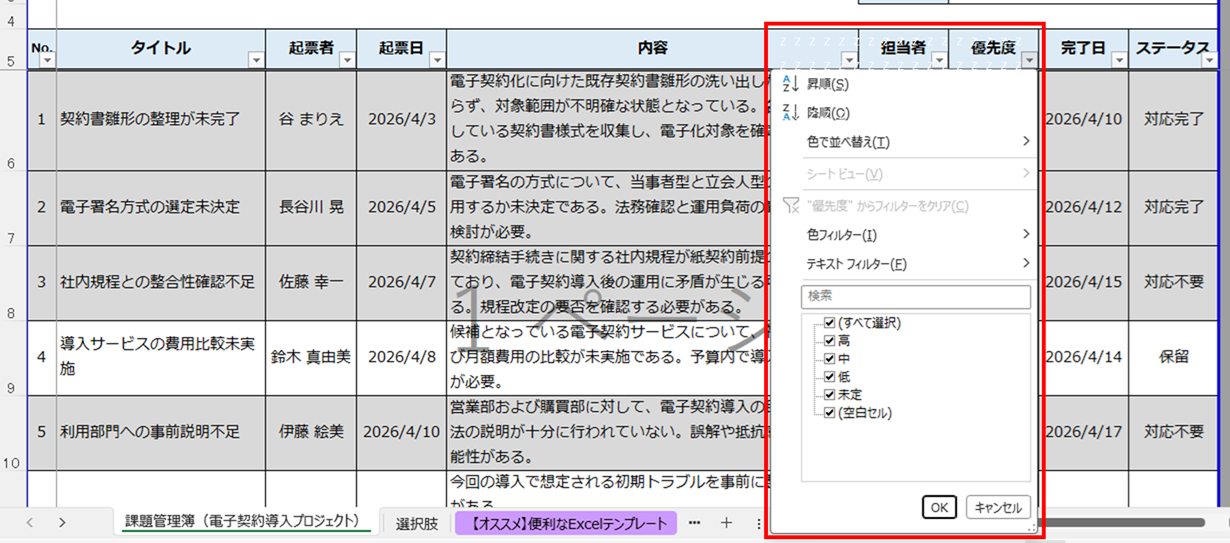Select 起票日 cell 2026/4/5
The image size is (1230, 543).
coord(401,208)
